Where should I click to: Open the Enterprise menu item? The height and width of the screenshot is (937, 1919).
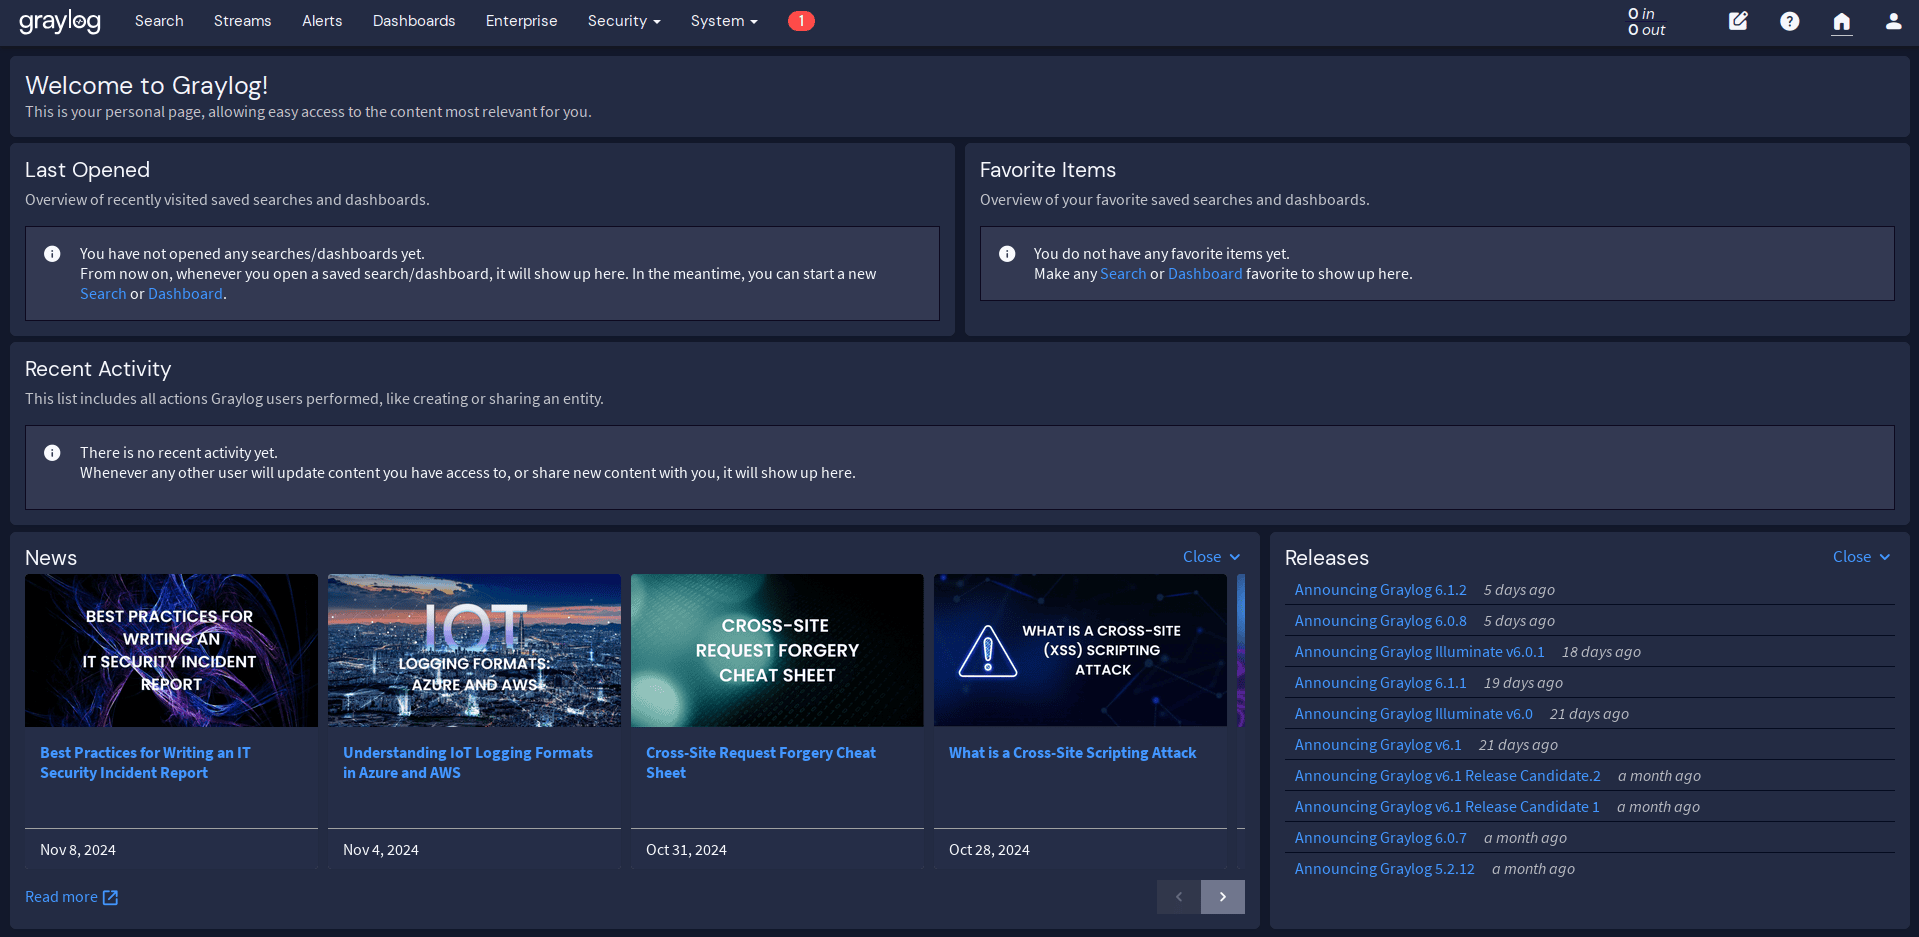[x=521, y=21]
